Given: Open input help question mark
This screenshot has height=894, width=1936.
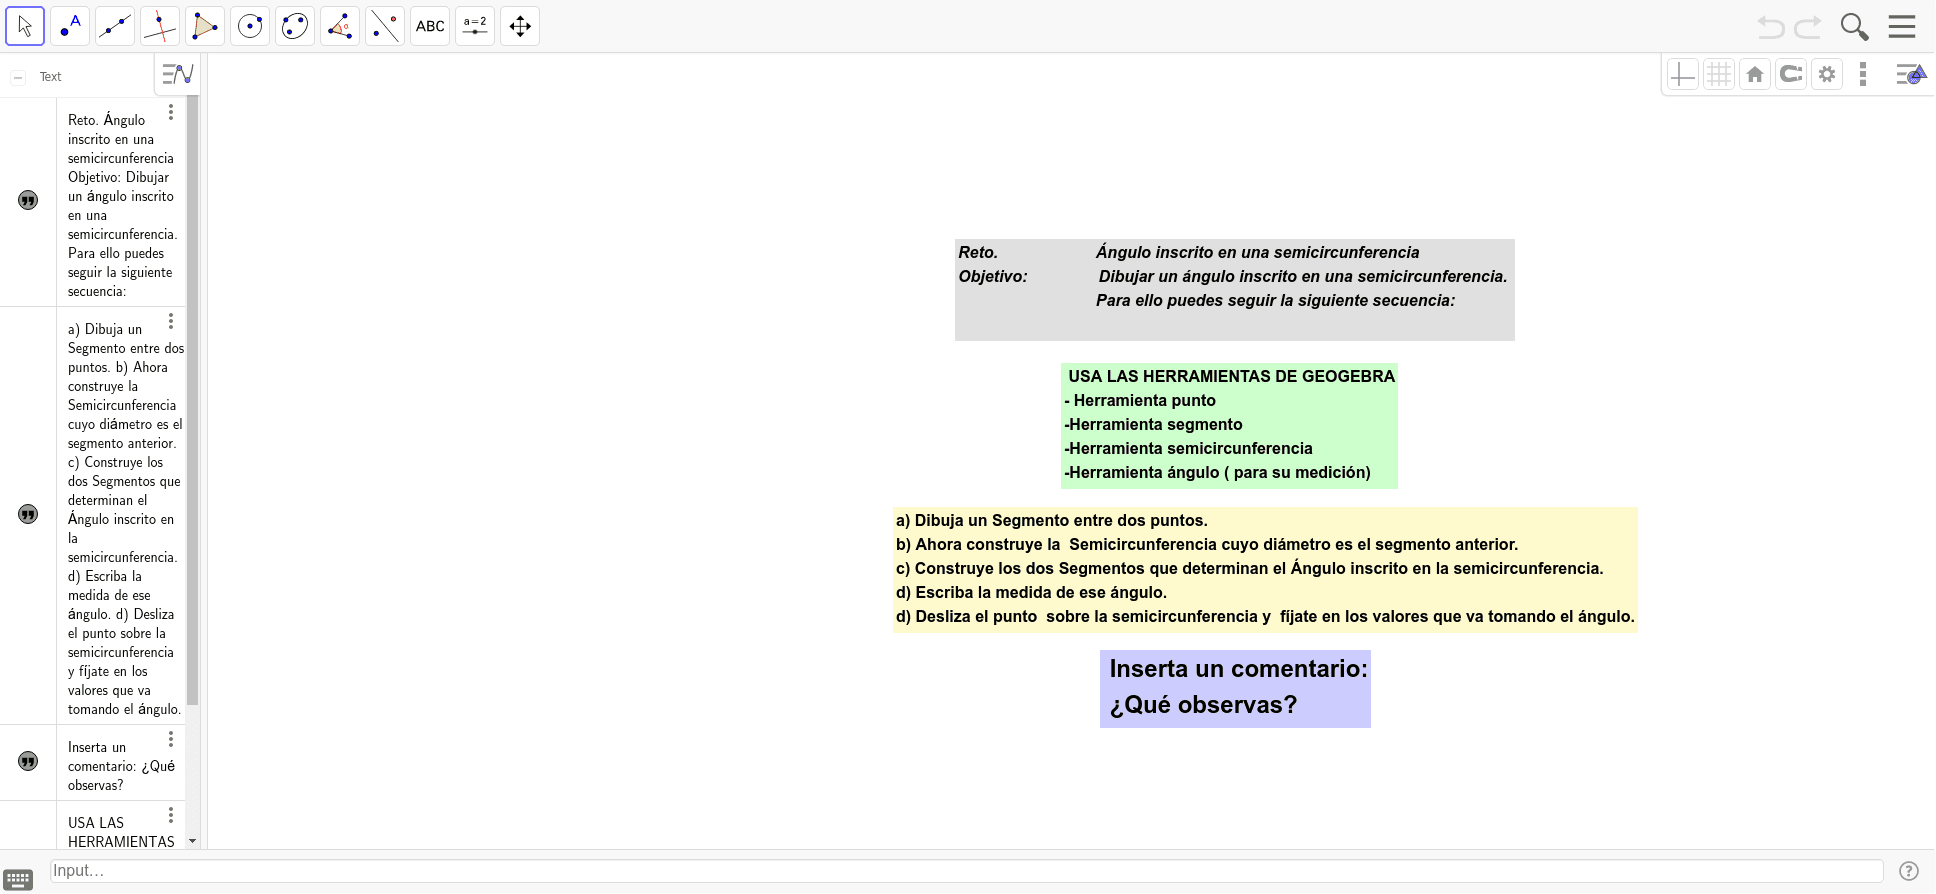Looking at the screenshot, I should pyautogui.click(x=1909, y=871).
